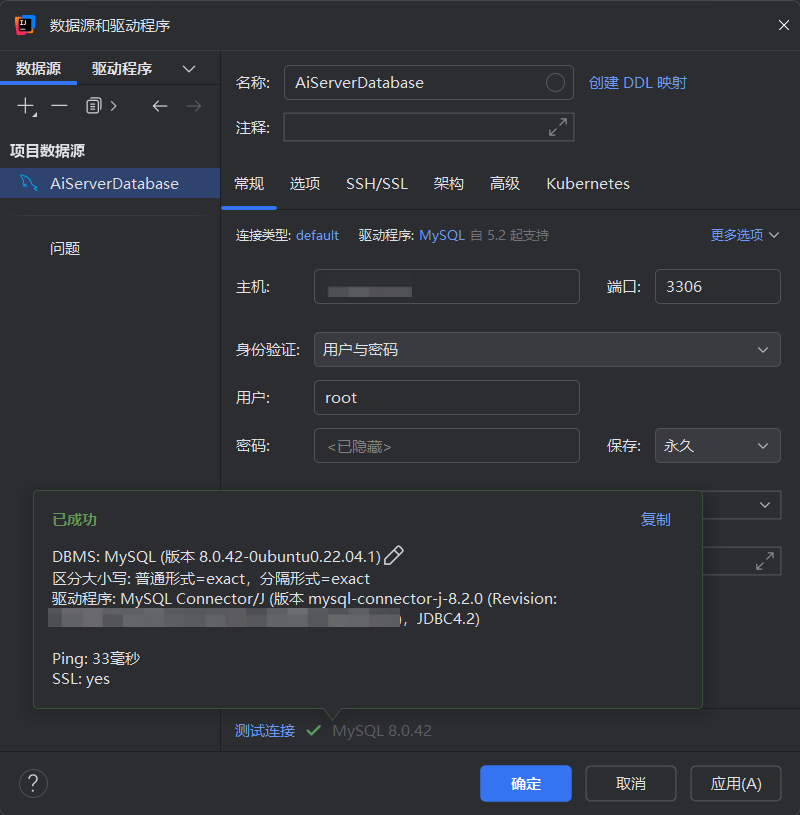This screenshot has width=800, height=815.
Task: Expand the comment field with arrows icon
Action: tap(558, 127)
